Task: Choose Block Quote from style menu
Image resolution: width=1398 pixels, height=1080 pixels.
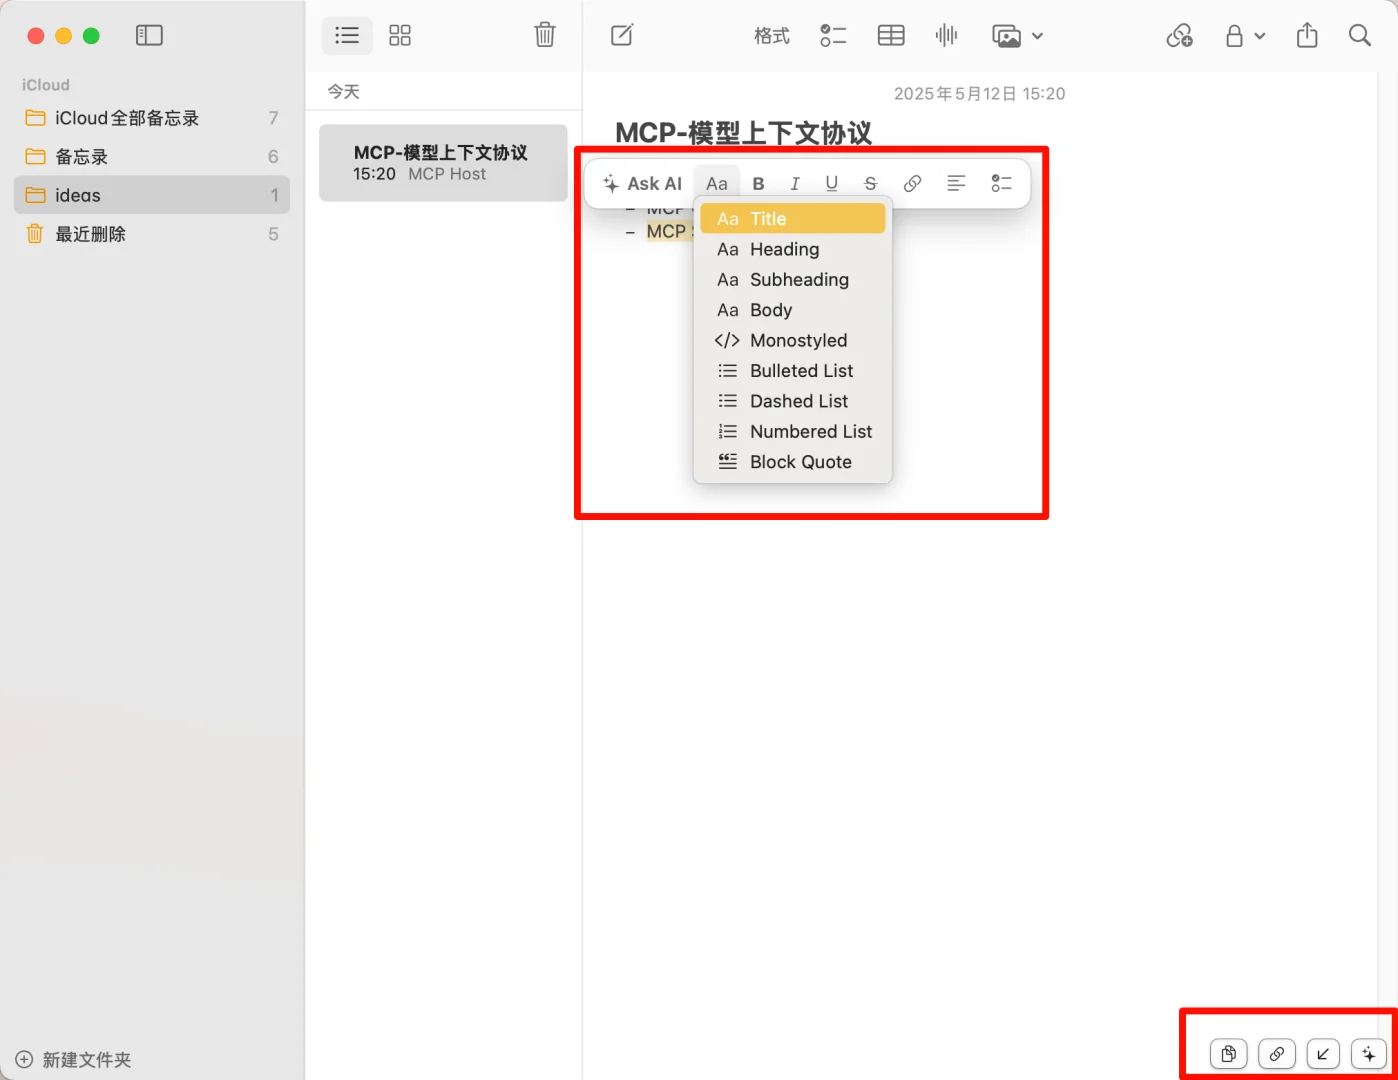Action: tap(793, 462)
